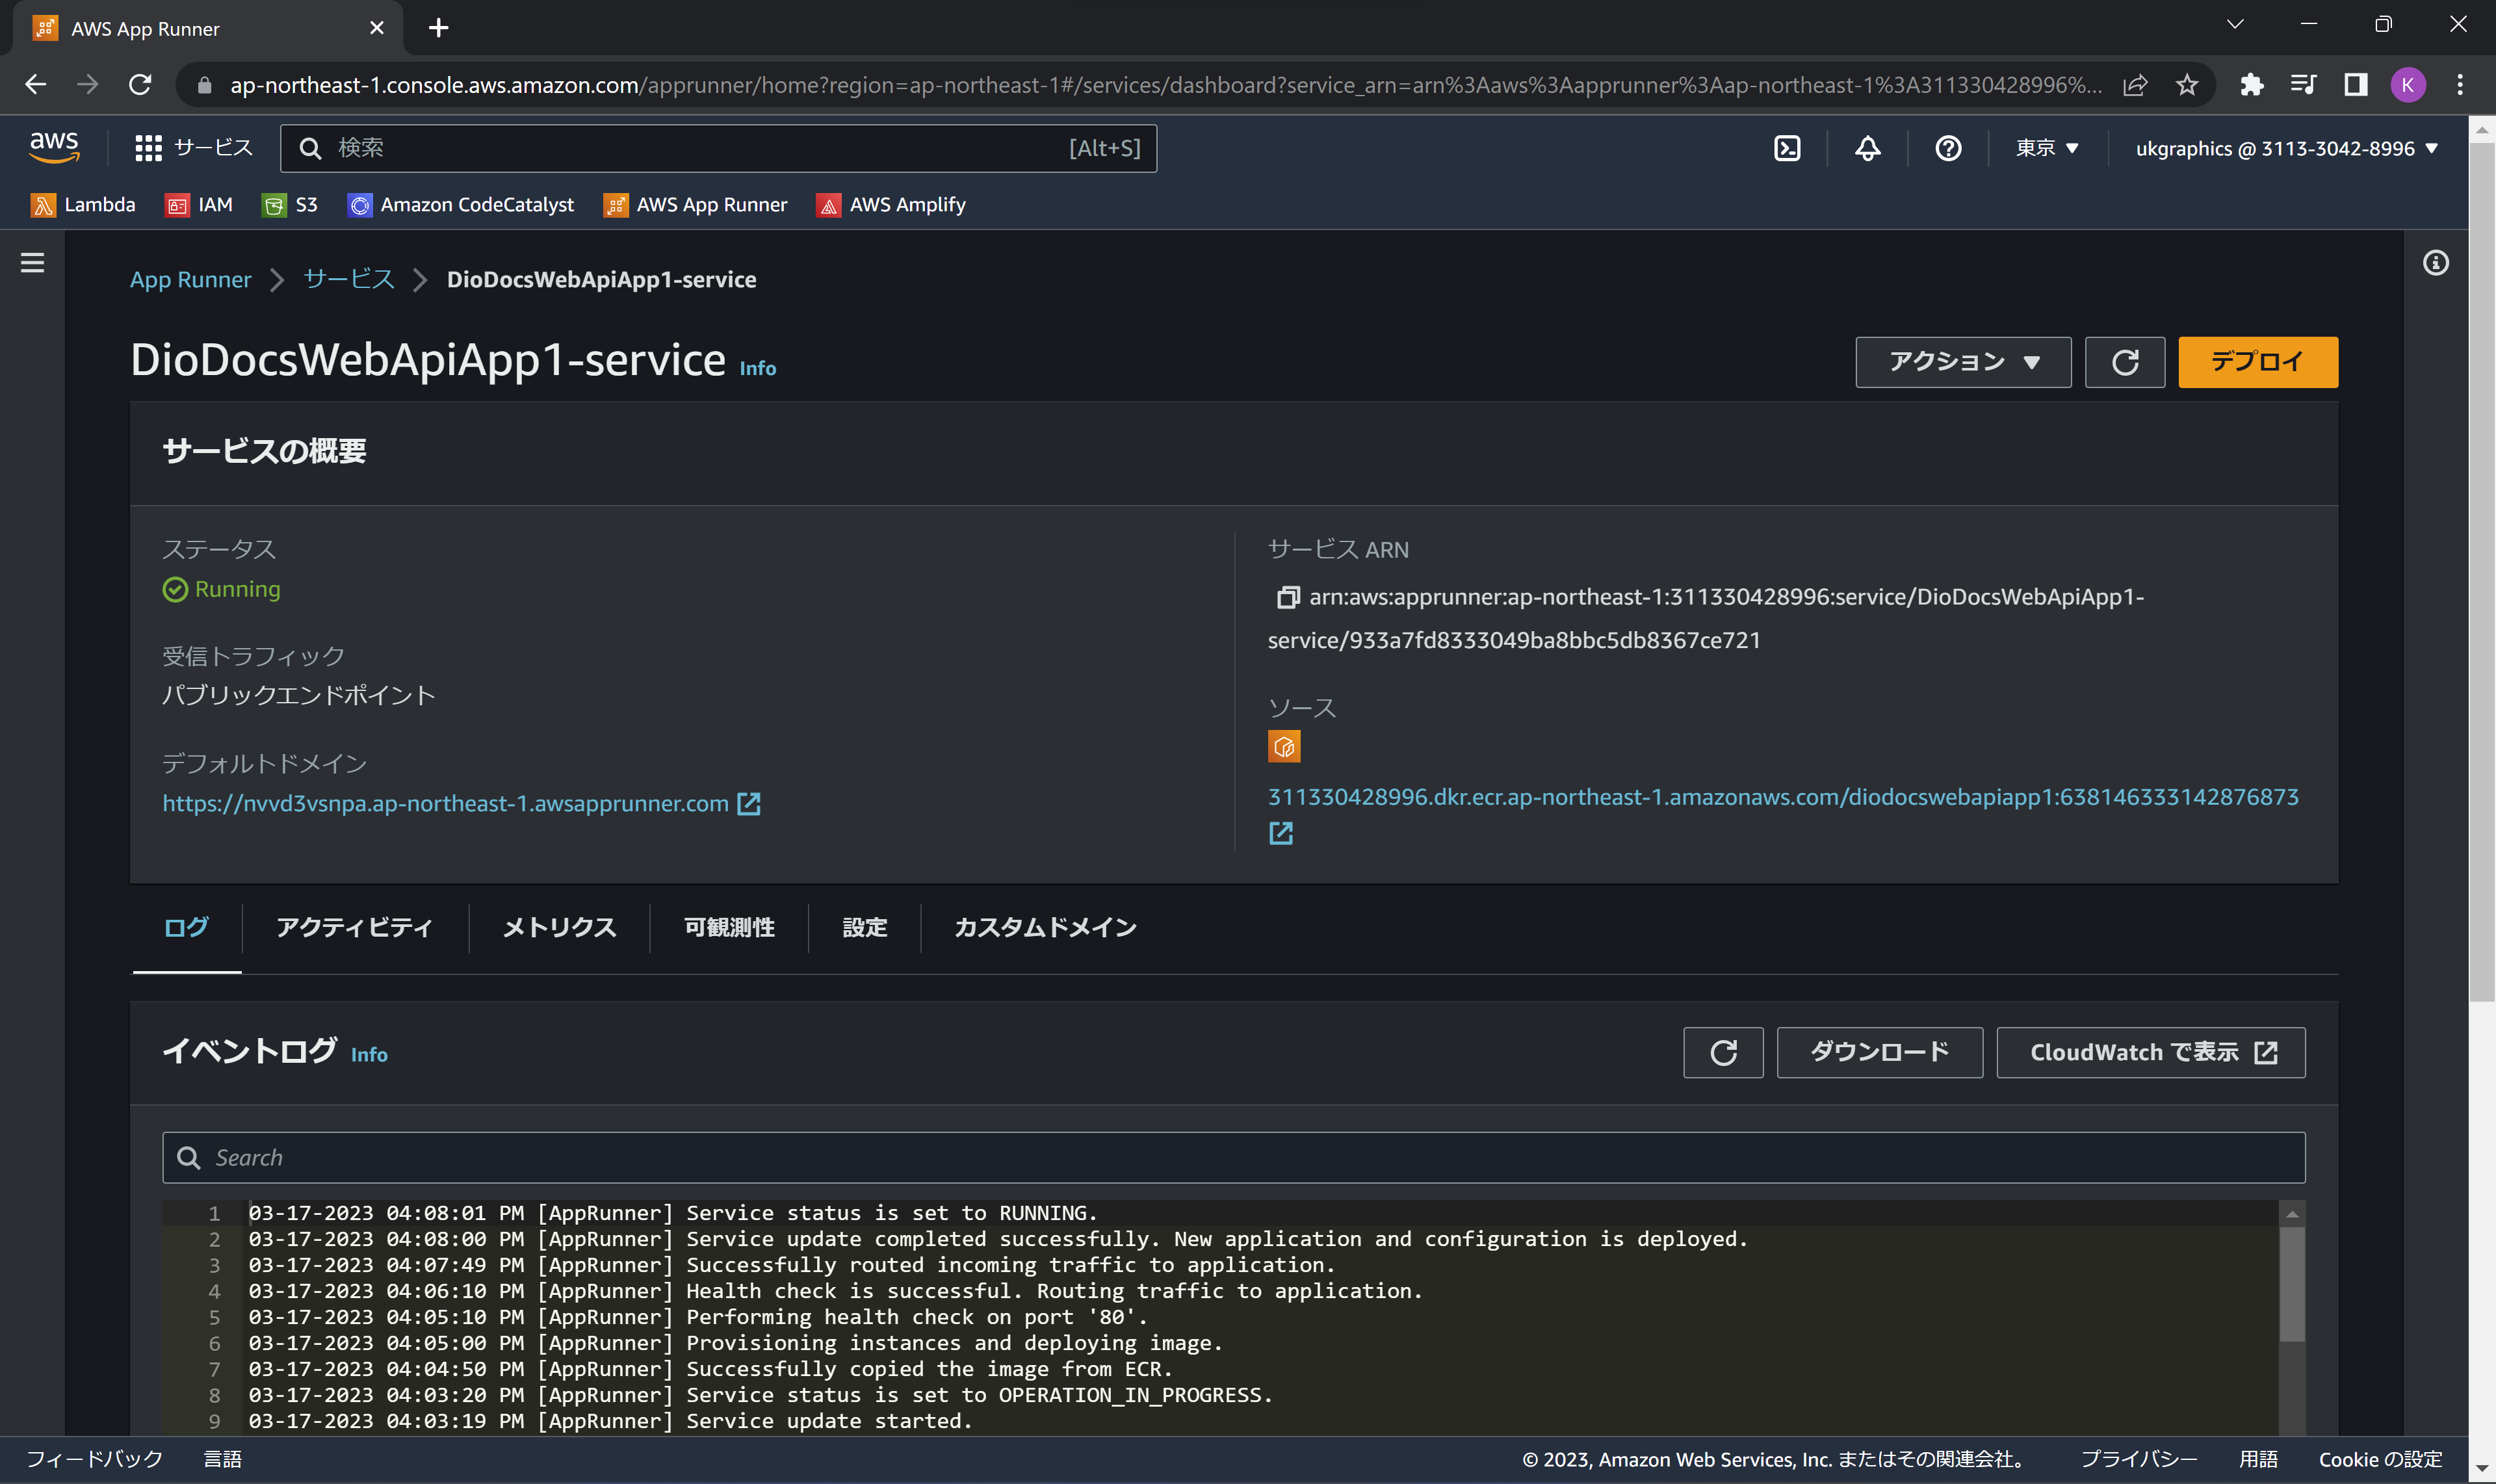The width and height of the screenshot is (2496, 1484).
Task: Open the info panel icon at right
Action: tap(2435, 263)
